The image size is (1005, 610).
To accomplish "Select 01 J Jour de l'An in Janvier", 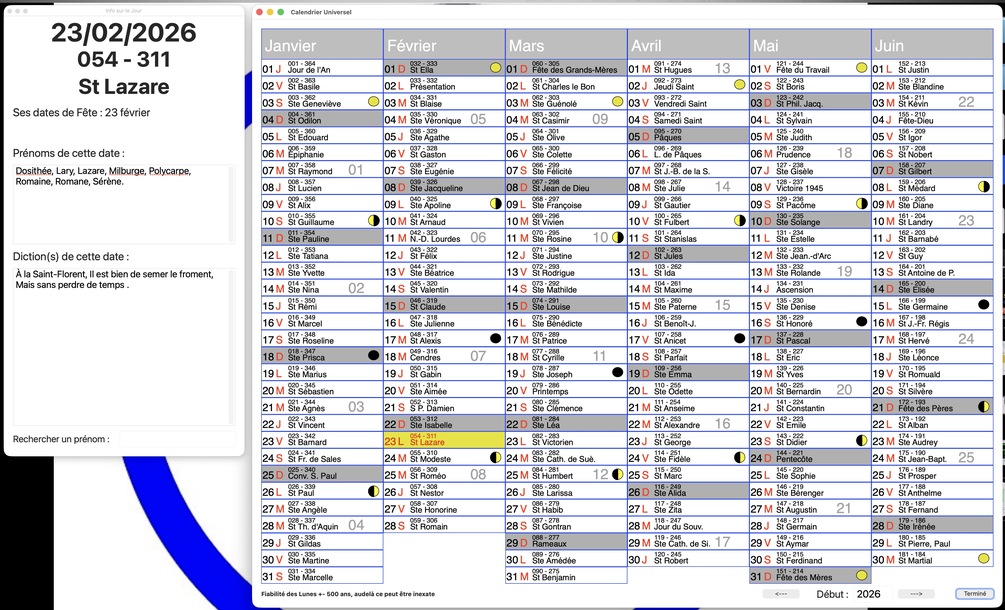I will pyautogui.click(x=322, y=68).
